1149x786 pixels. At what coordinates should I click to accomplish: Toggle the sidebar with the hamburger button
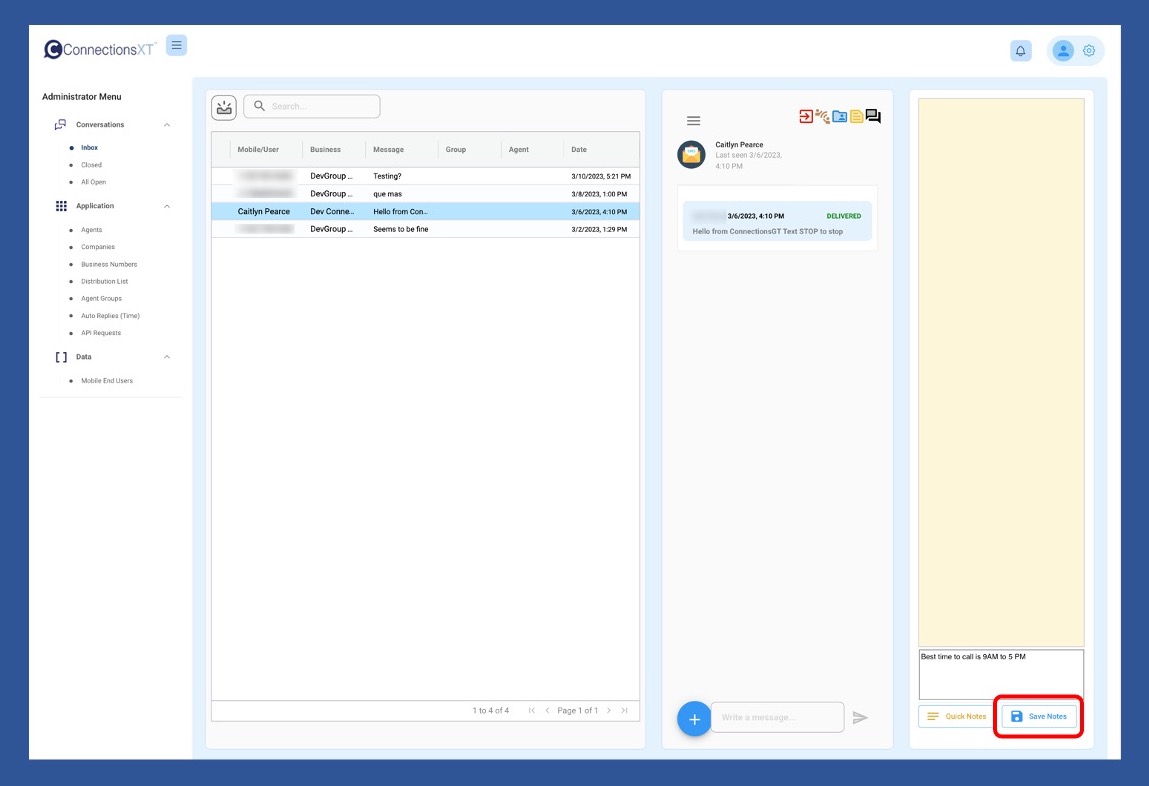176,45
